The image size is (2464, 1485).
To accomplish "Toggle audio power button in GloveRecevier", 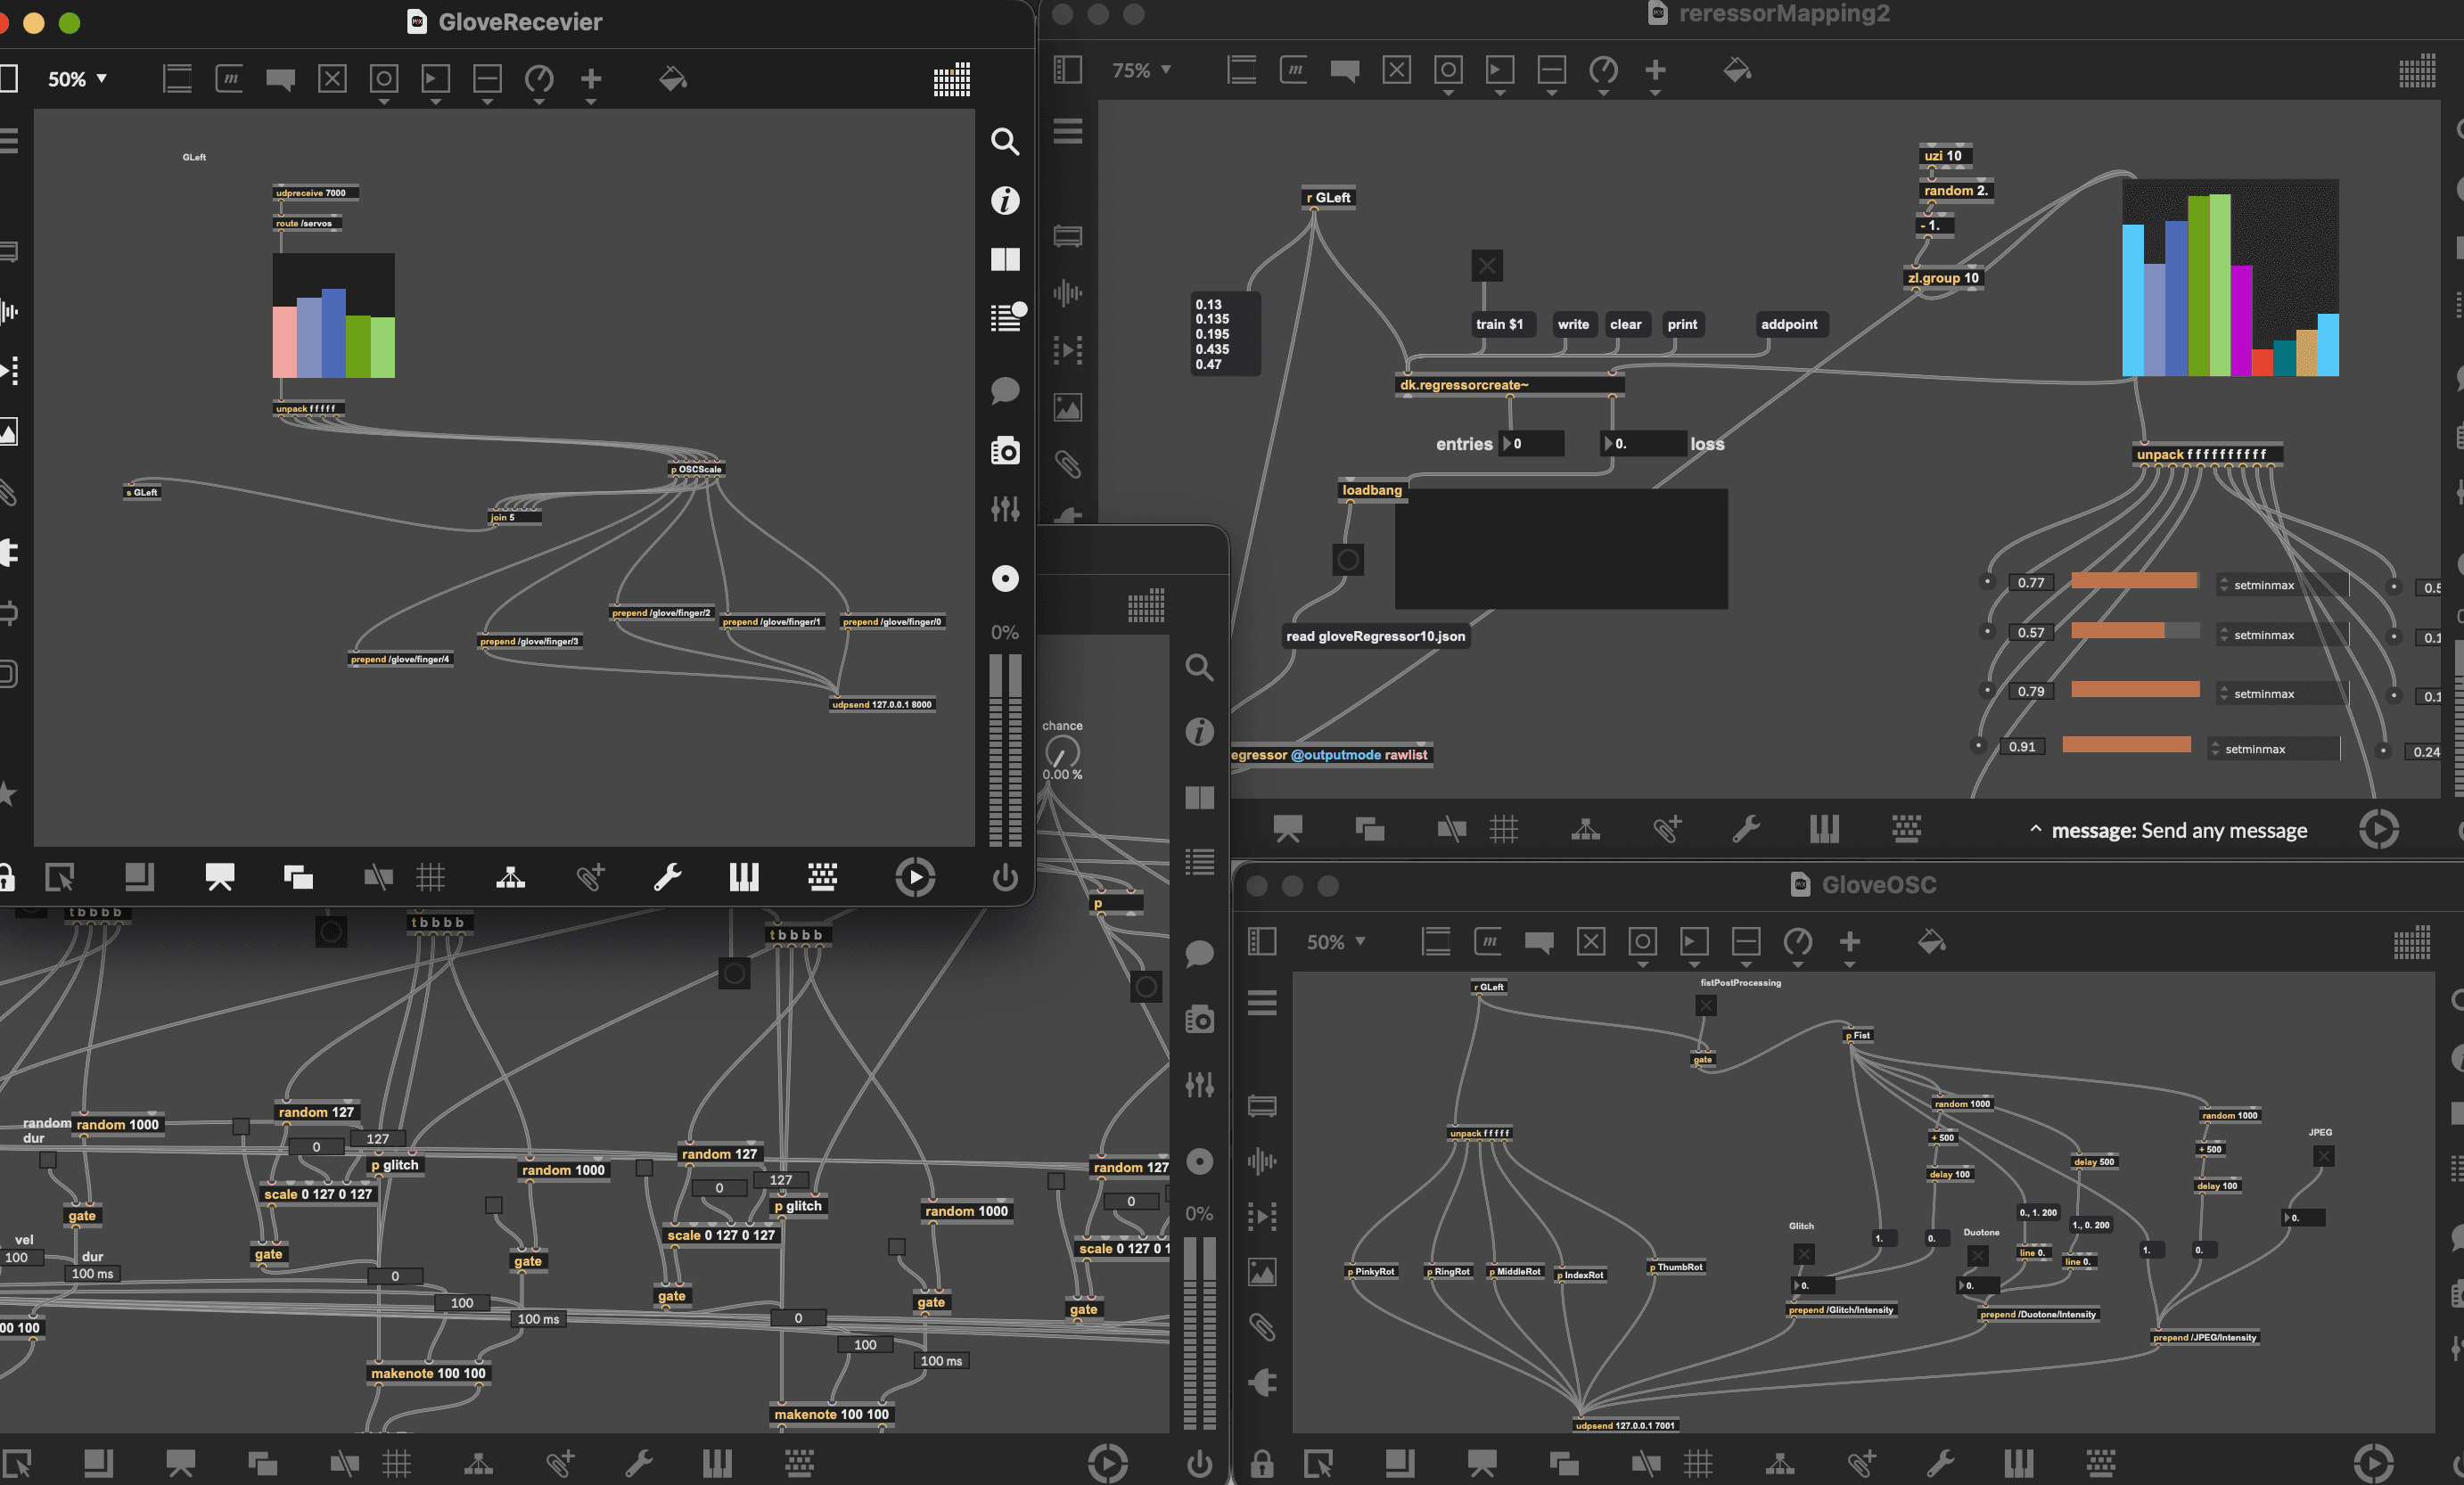I will point(1004,878).
